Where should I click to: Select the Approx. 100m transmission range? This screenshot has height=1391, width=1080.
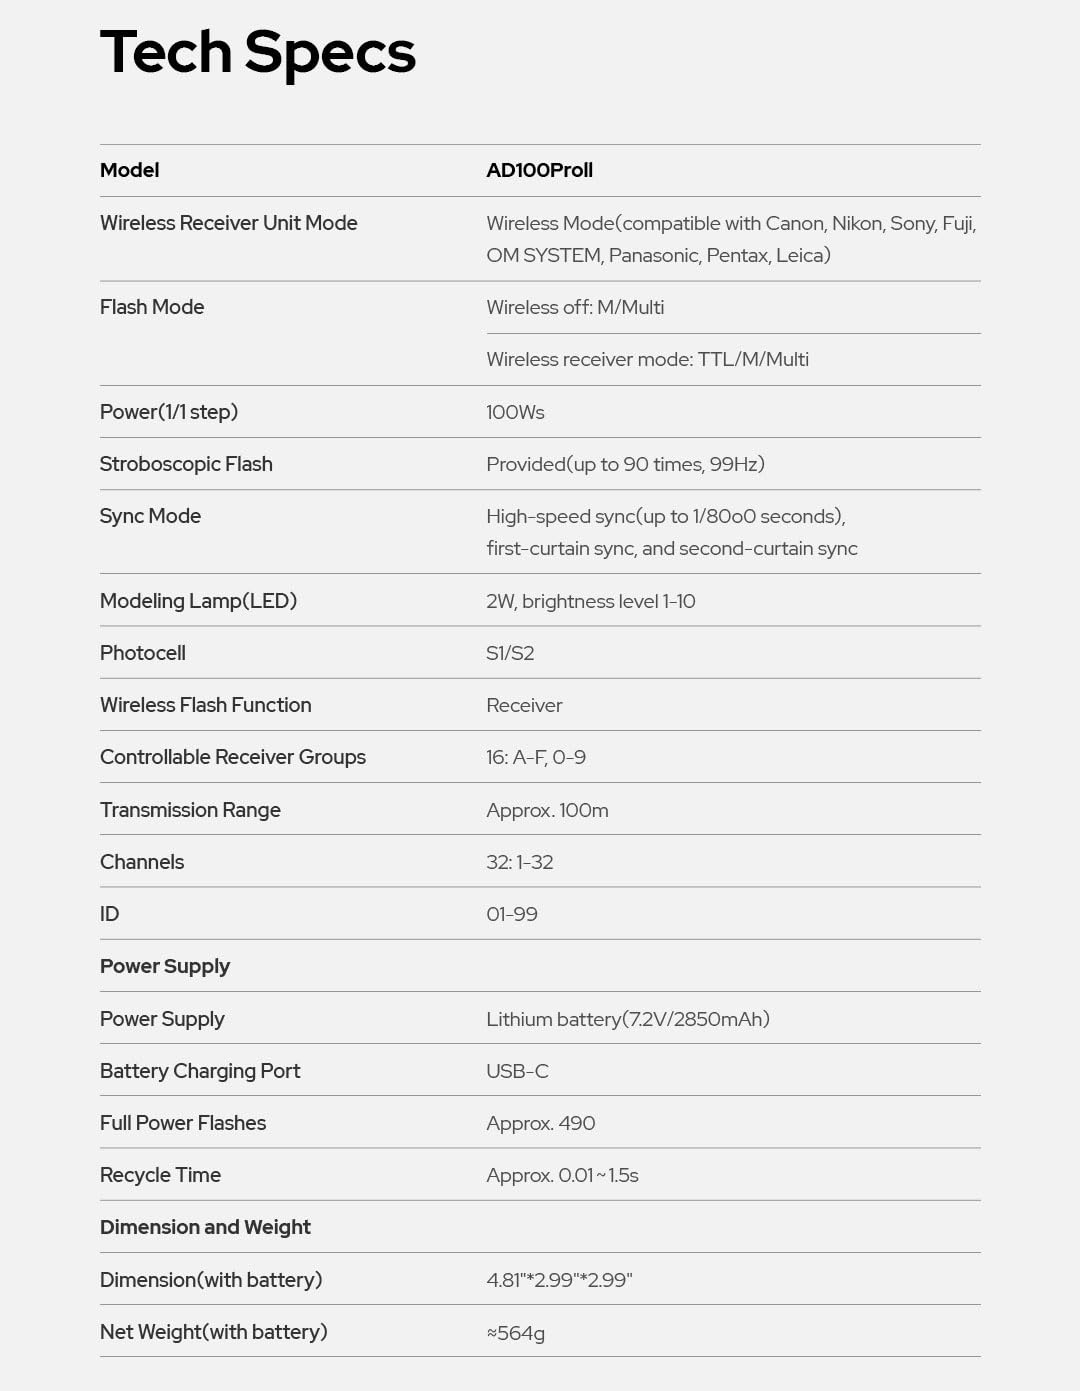click(547, 810)
